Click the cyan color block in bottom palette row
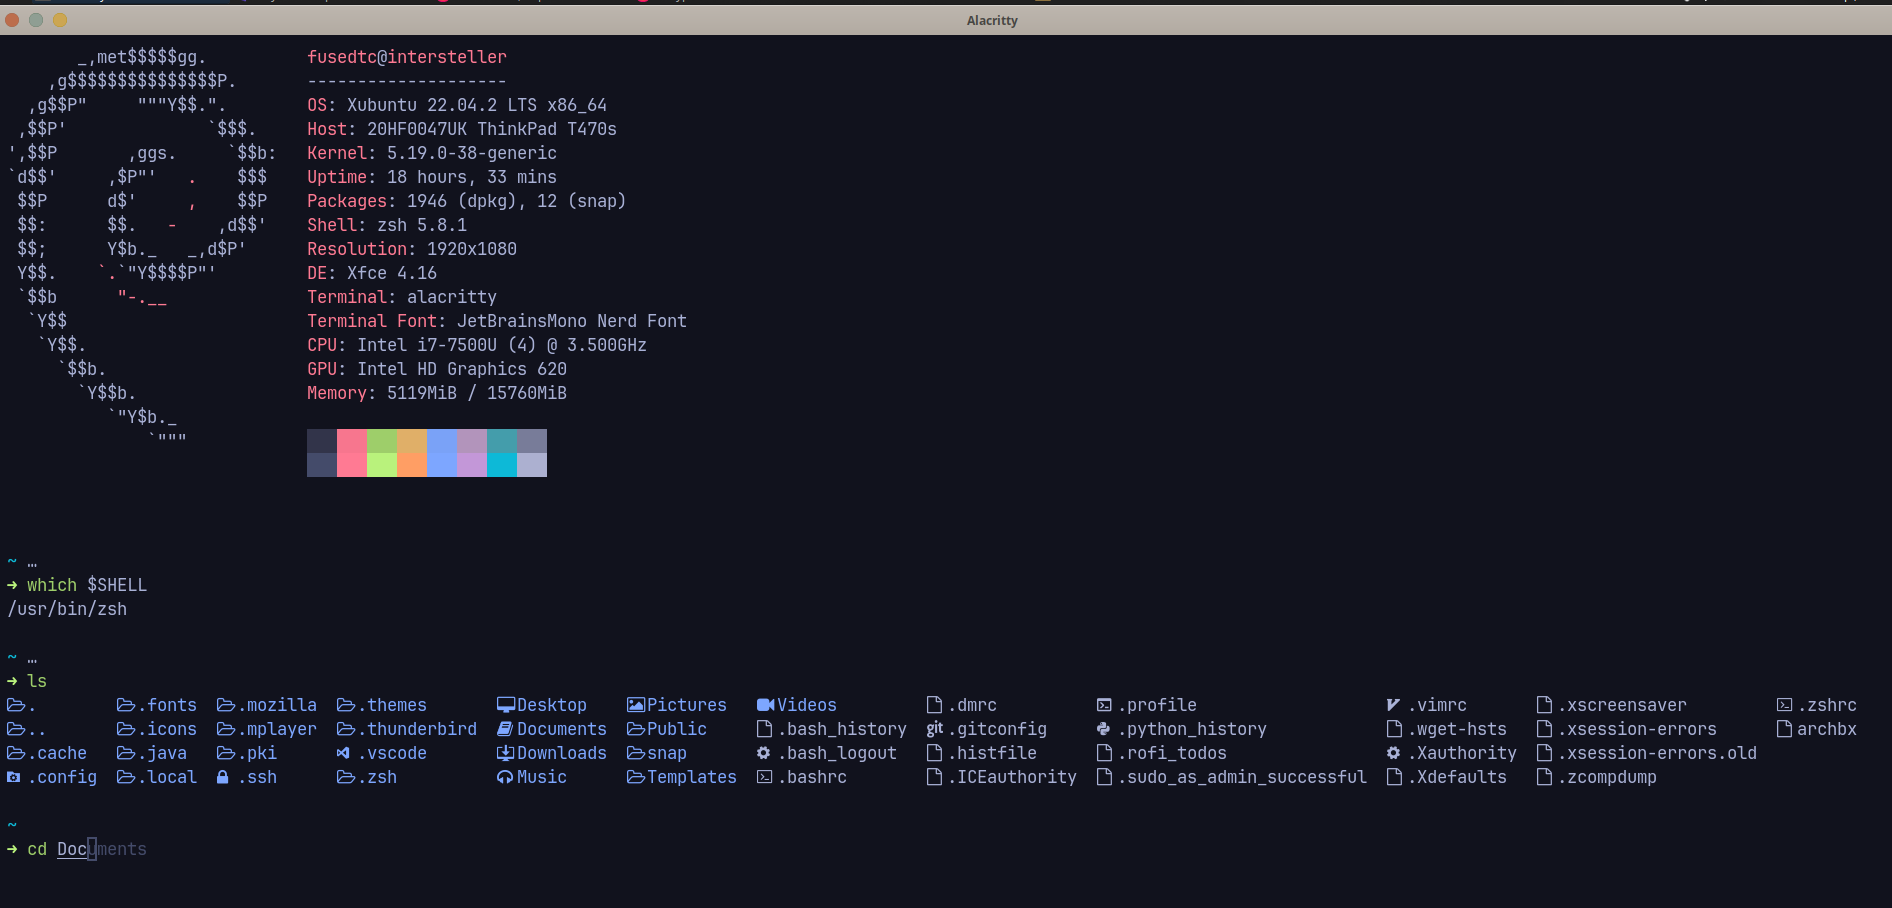 pyautogui.click(x=502, y=465)
